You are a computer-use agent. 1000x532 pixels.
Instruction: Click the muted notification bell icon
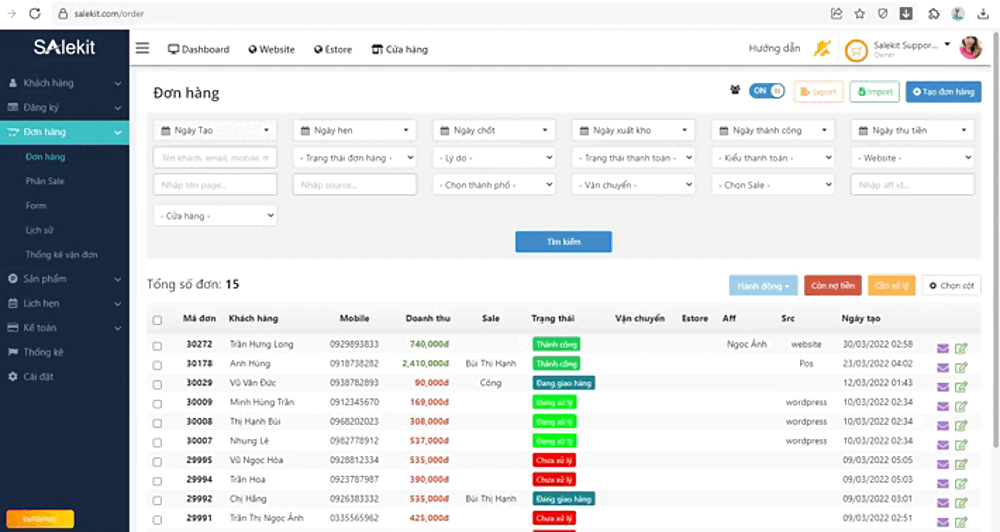822,48
